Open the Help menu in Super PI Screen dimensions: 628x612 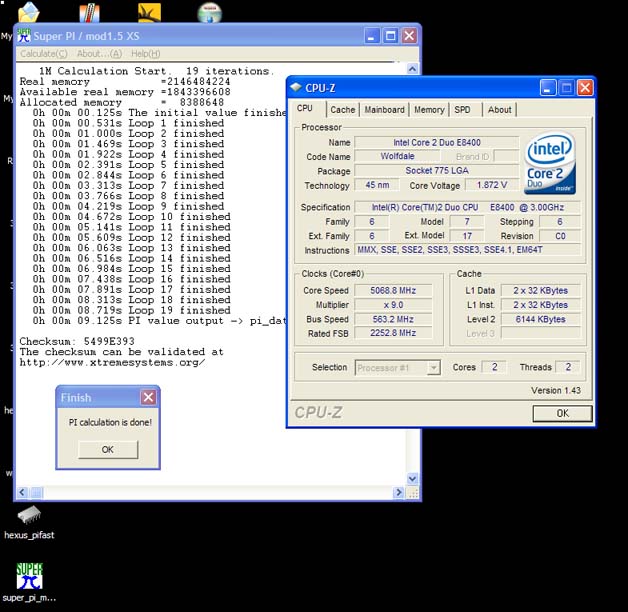pos(146,54)
